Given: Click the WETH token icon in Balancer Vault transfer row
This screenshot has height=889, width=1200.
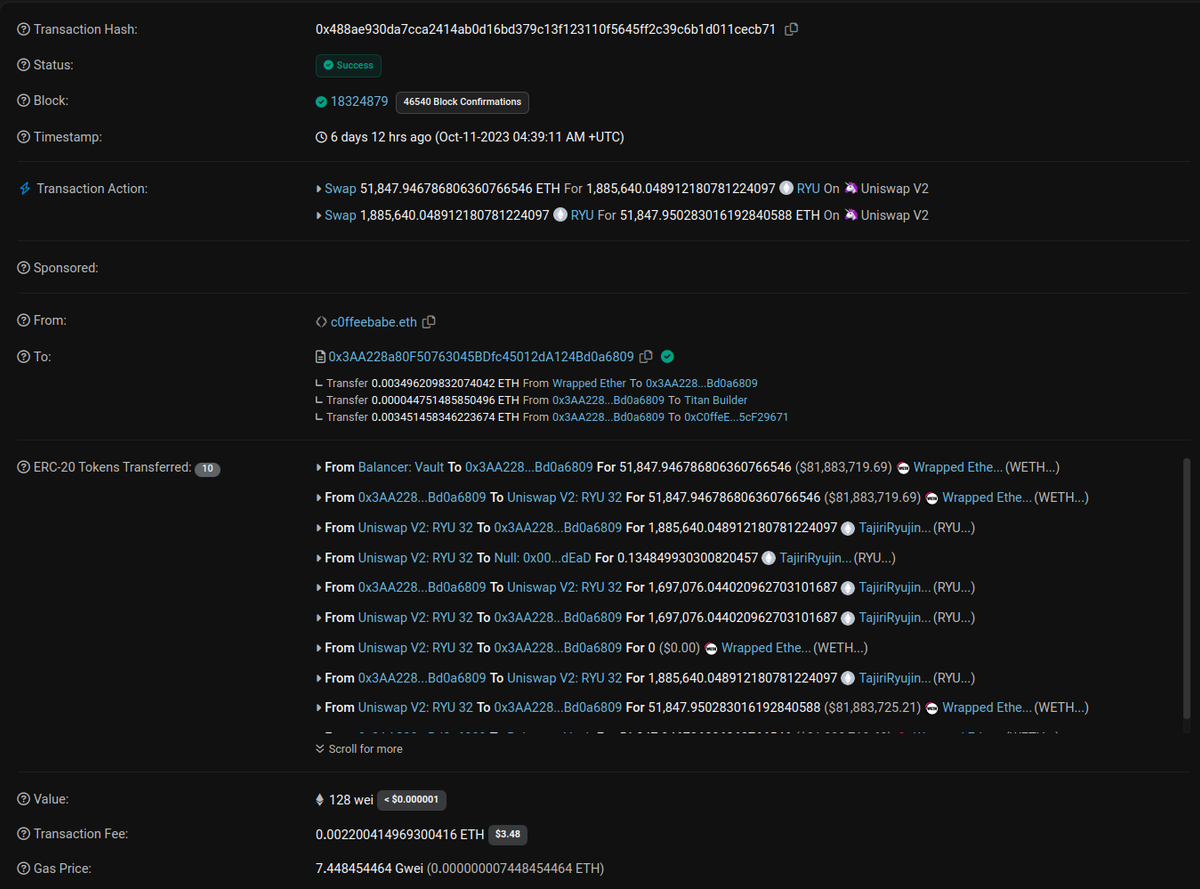Looking at the screenshot, I should (x=903, y=468).
